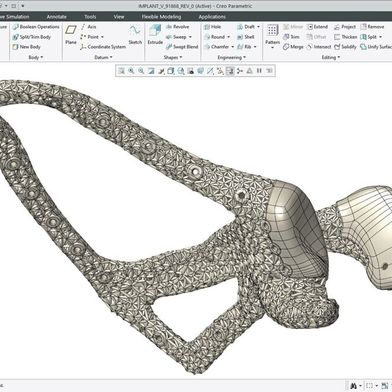Click the Merge tool
This screenshot has height=392, width=392.
tap(293, 47)
